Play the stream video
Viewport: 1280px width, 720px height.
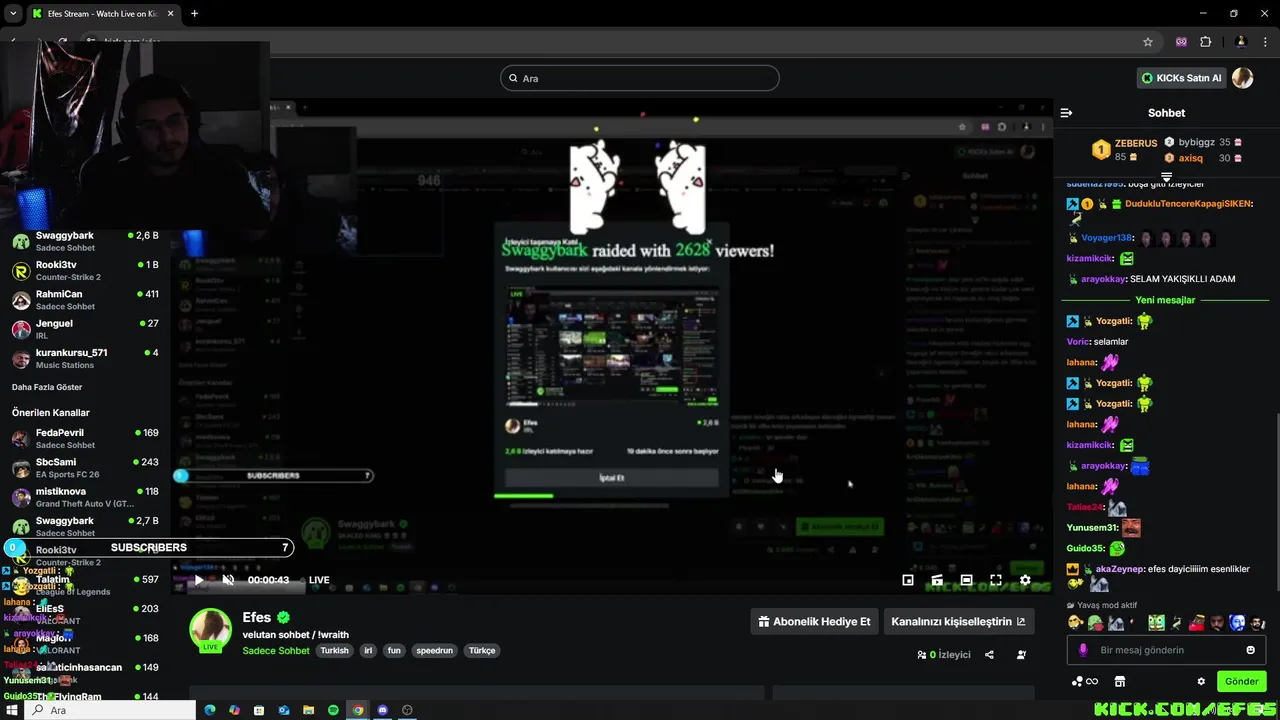pyautogui.click(x=199, y=580)
